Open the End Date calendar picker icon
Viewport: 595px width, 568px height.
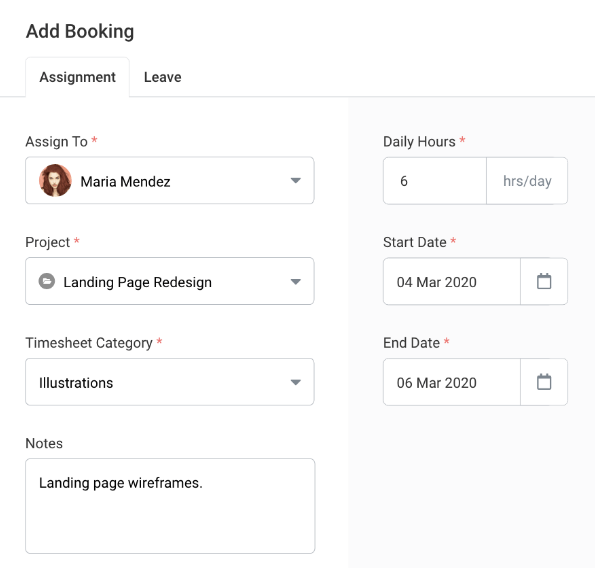544,382
